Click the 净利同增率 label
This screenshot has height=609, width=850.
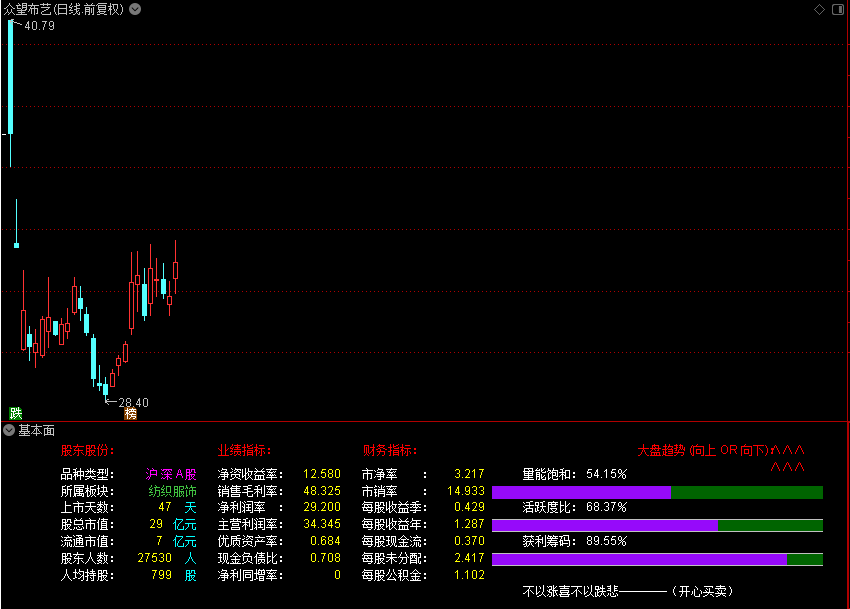[250, 575]
